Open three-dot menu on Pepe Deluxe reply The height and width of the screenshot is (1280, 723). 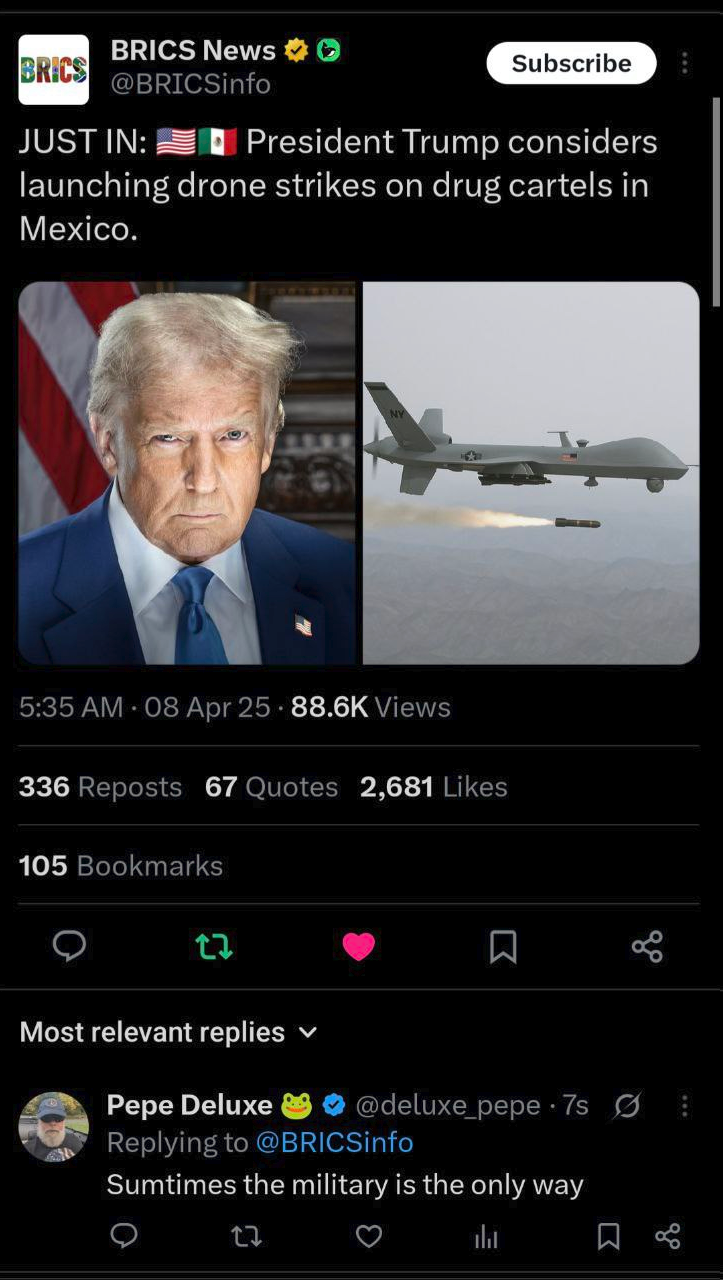(685, 1105)
